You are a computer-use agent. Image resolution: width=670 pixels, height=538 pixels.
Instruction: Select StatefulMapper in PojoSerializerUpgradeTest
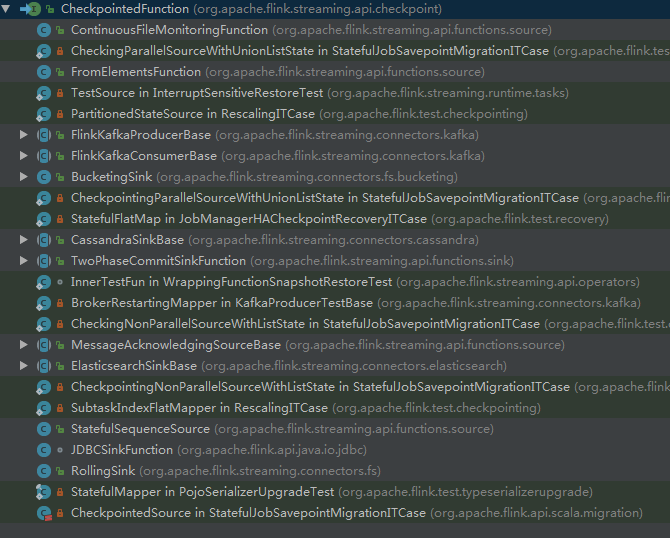(335, 491)
